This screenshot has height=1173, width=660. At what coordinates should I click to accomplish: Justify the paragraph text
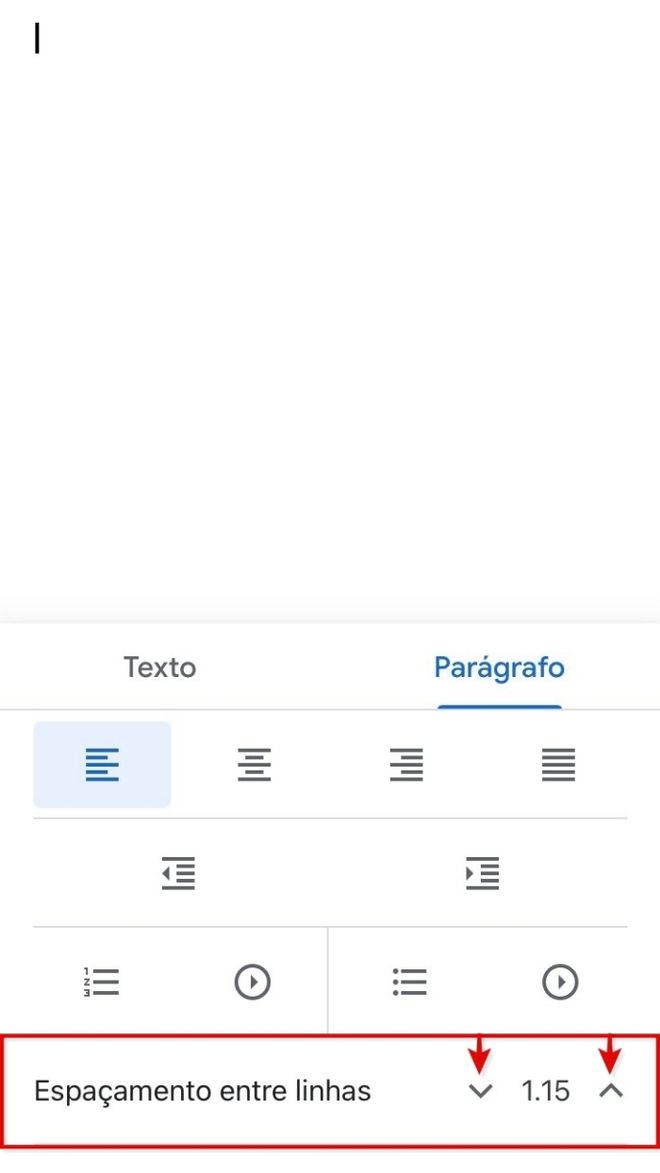coord(558,765)
